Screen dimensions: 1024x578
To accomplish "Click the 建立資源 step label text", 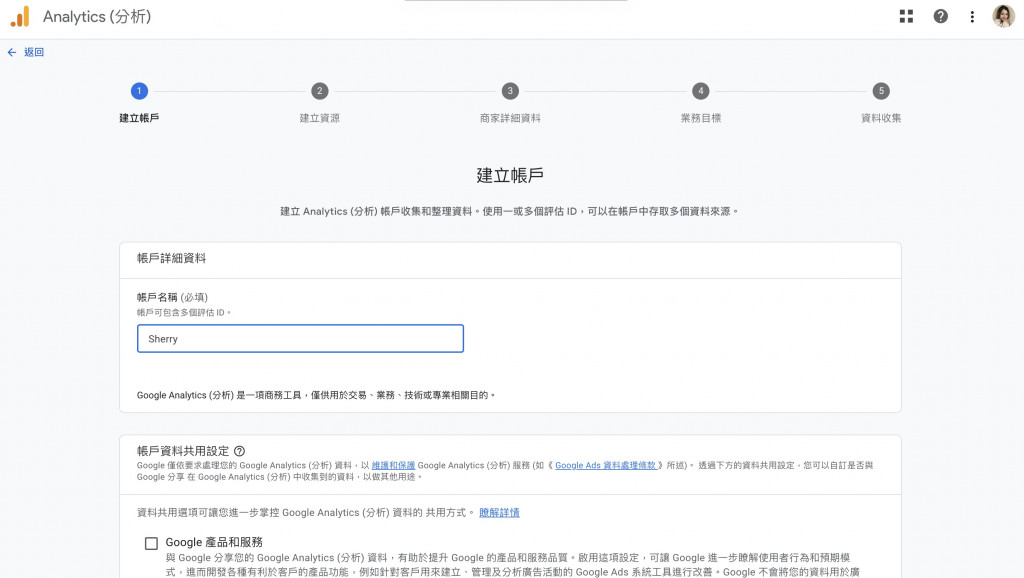I will coord(319,118).
